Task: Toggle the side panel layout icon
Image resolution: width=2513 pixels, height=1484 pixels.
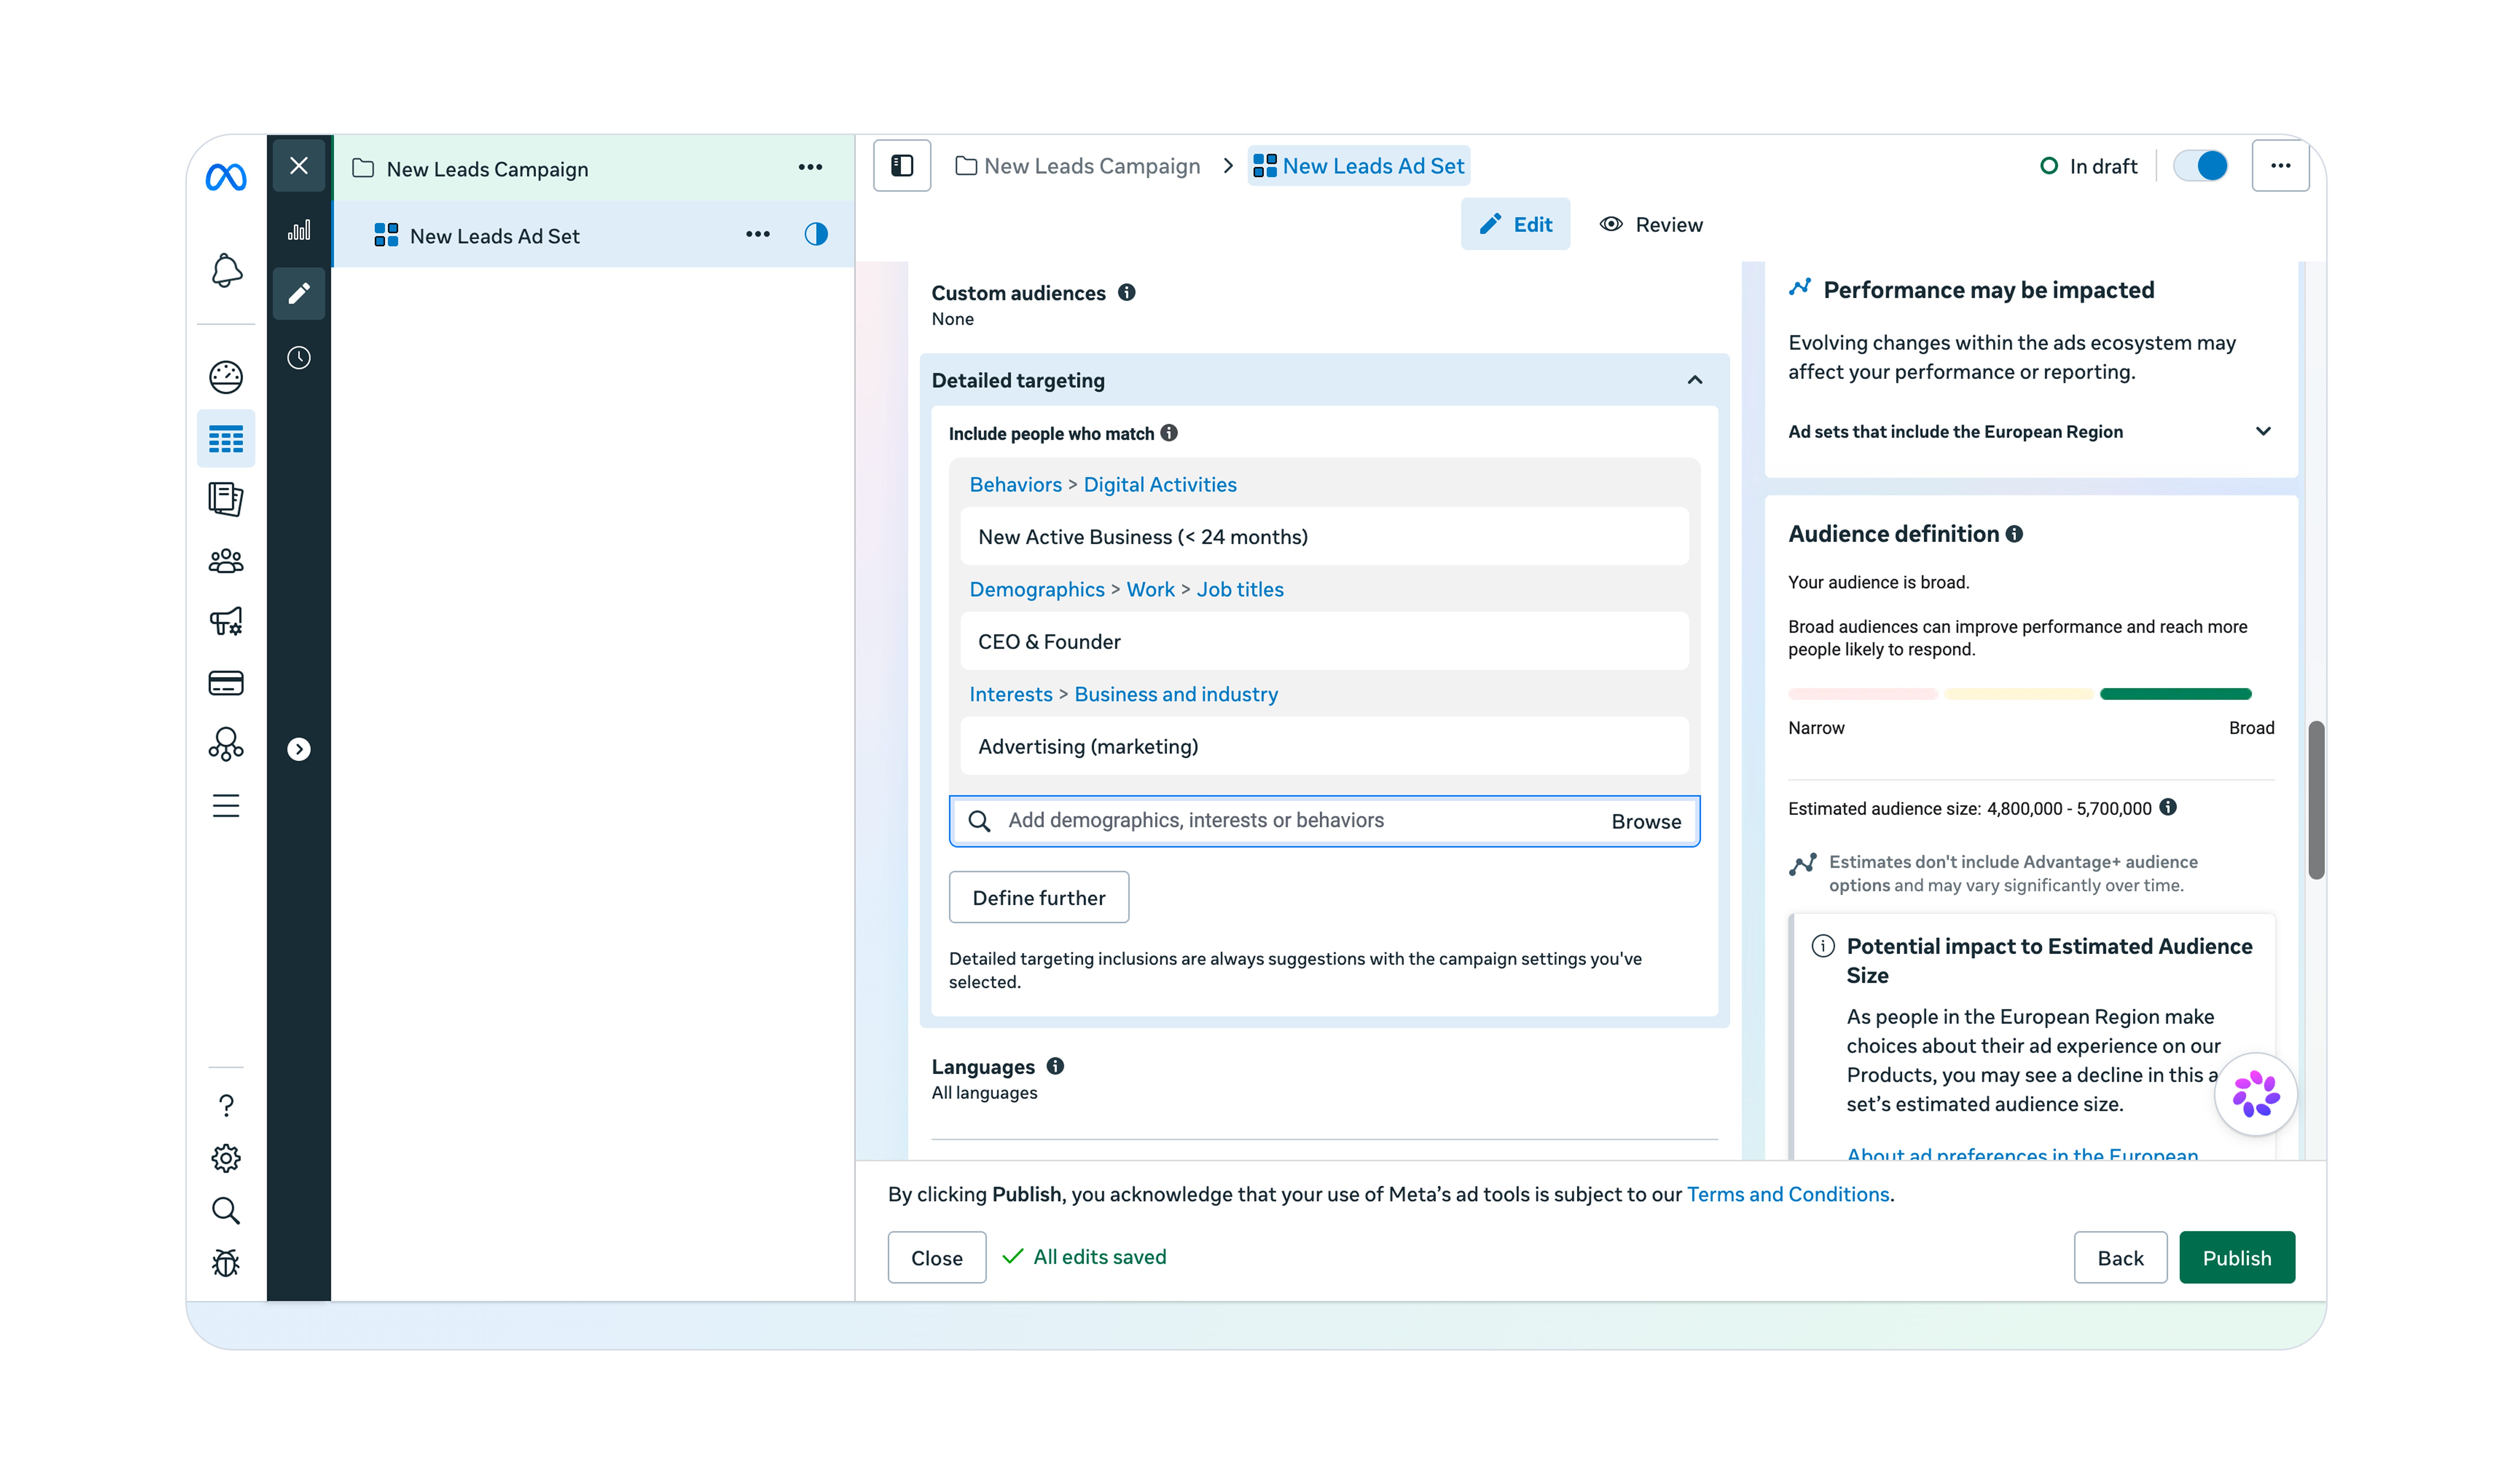Action: (x=902, y=166)
